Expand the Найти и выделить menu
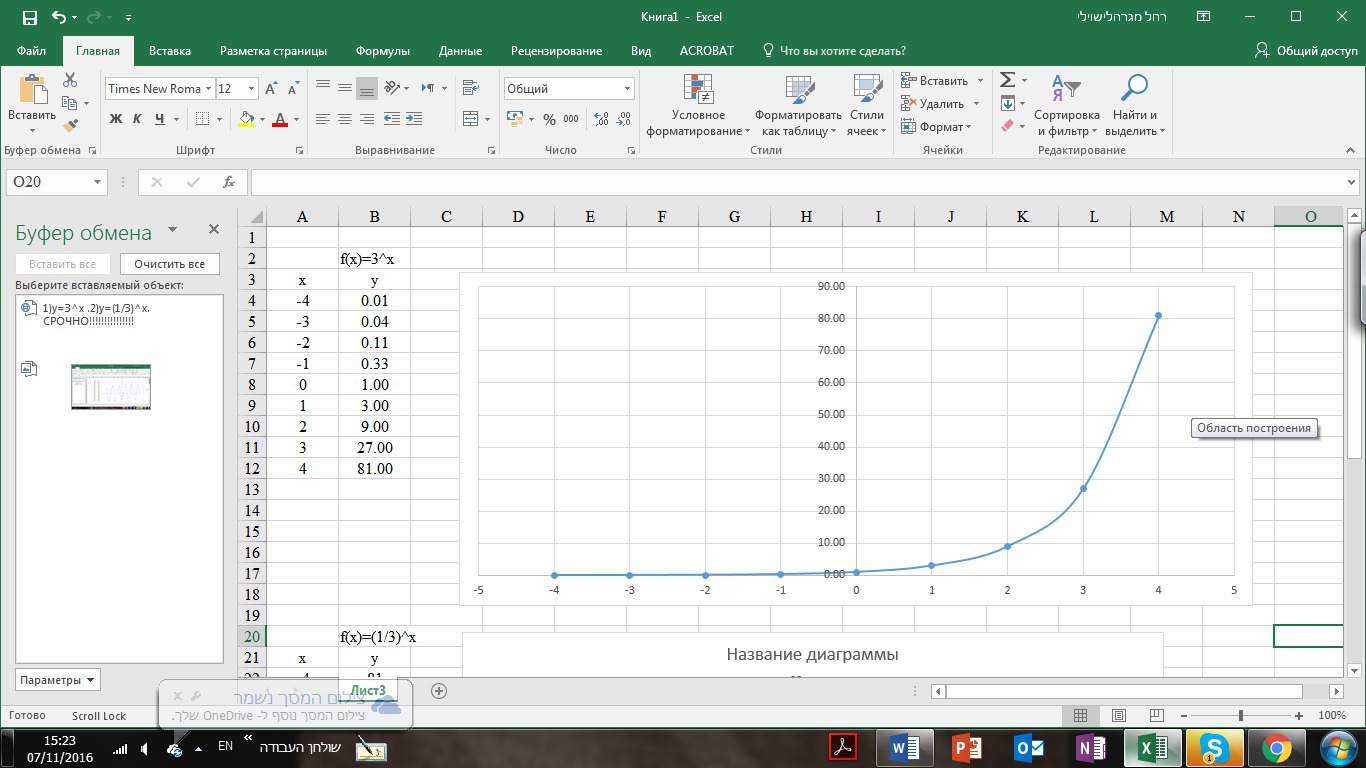Screen dimensions: 1366x768 1134,106
